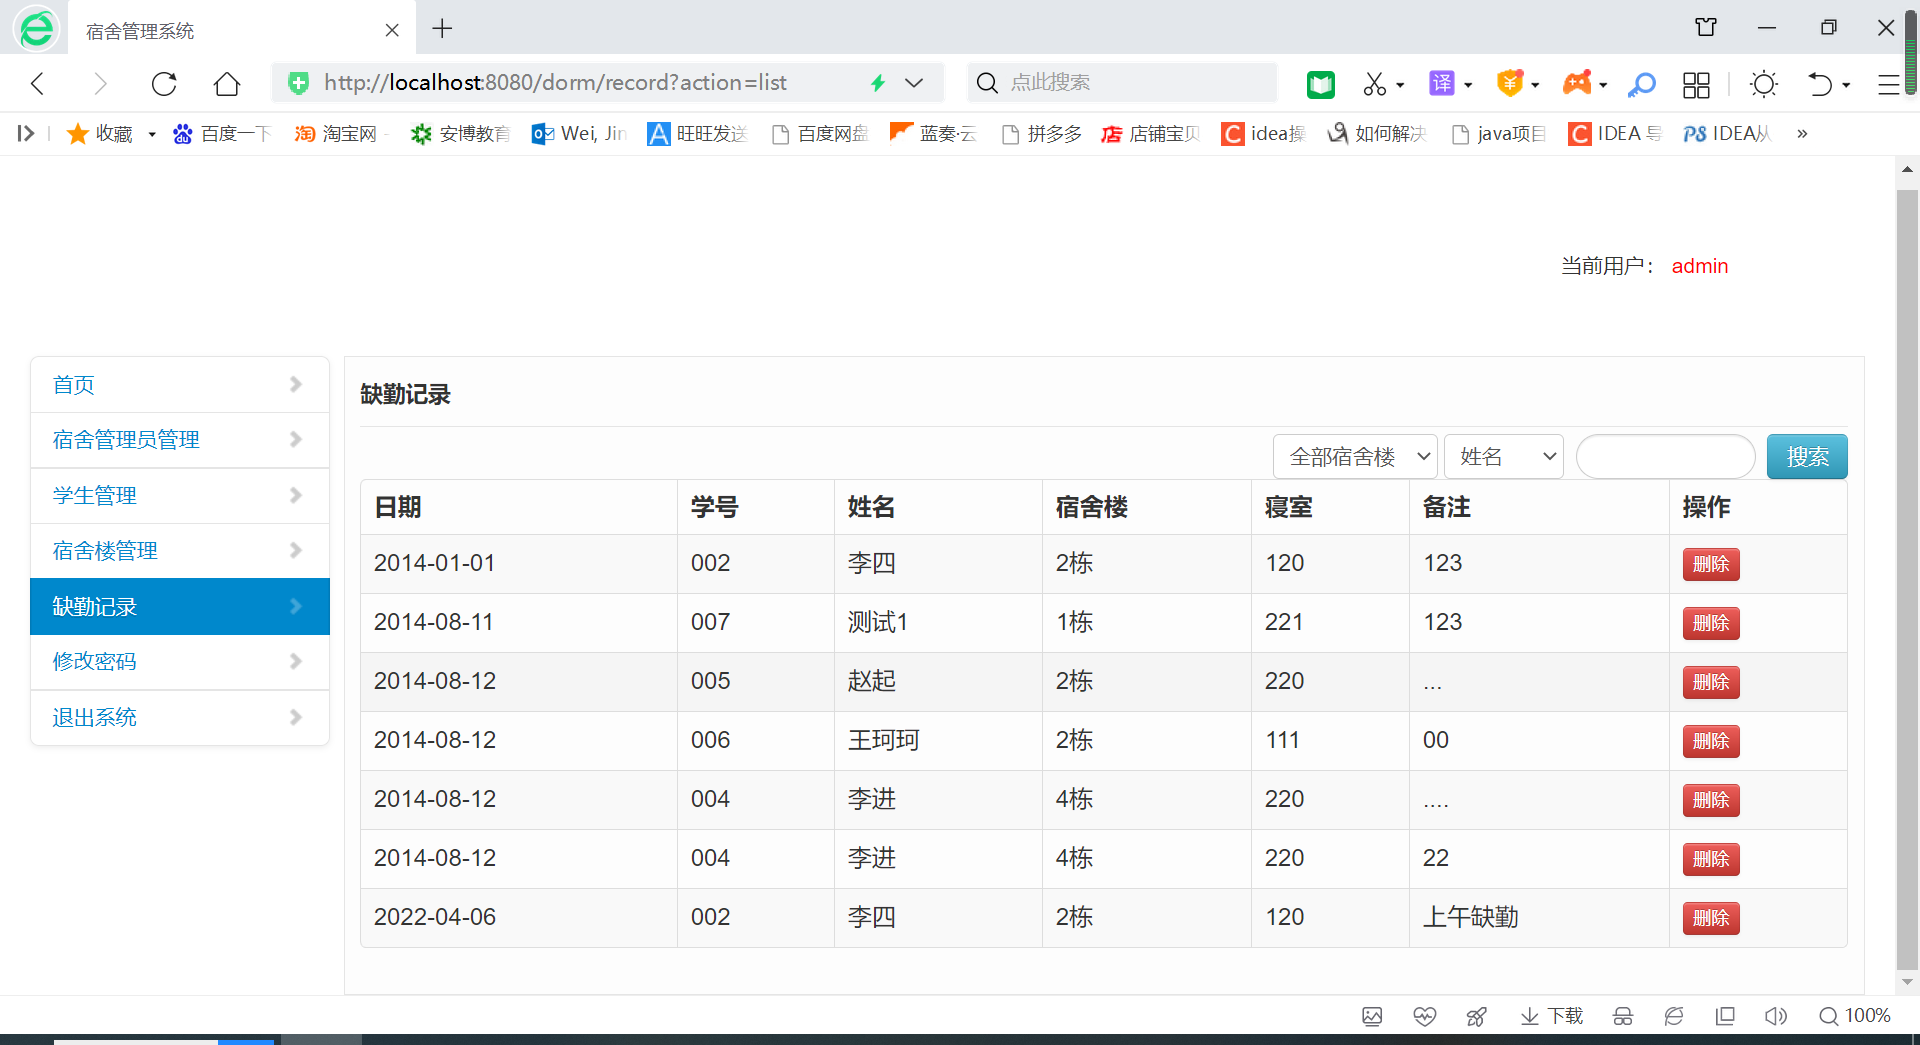
Task: Click 退出系统 to log out
Action: [x=180, y=718]
